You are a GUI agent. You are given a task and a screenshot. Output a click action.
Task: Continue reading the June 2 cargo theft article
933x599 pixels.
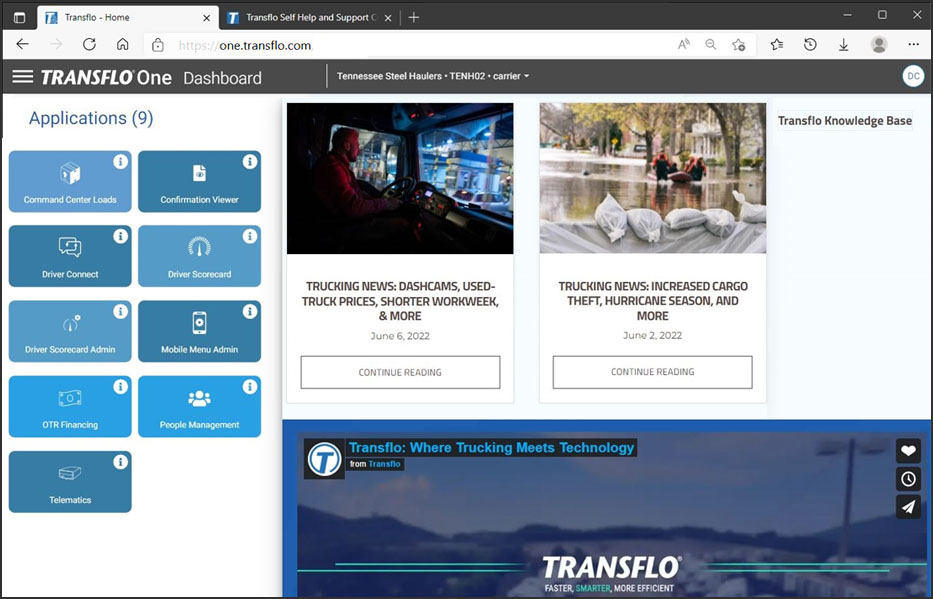pos(652,372)
